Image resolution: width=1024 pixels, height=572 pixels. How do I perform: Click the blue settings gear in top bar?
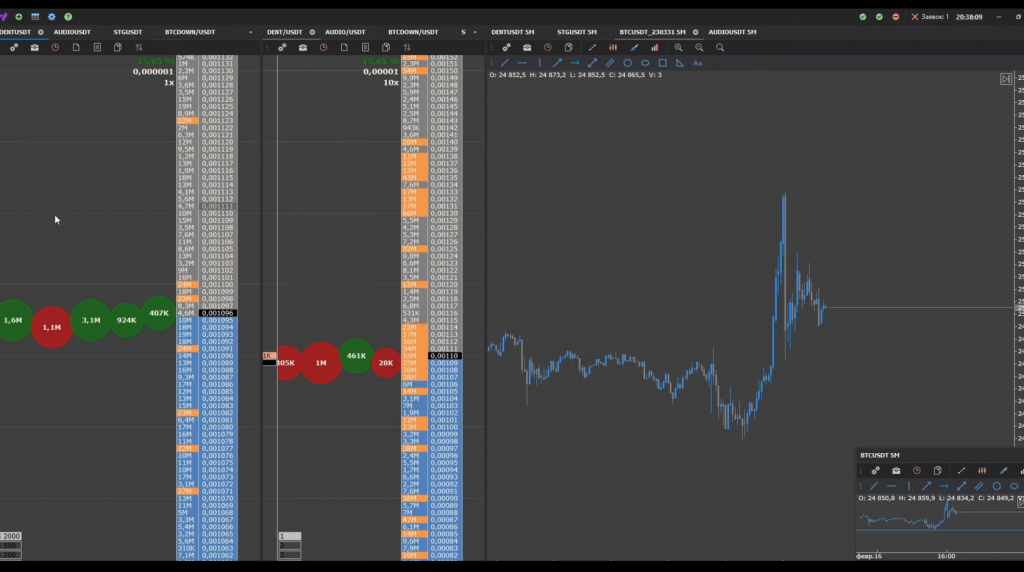[x=51, y=17]
